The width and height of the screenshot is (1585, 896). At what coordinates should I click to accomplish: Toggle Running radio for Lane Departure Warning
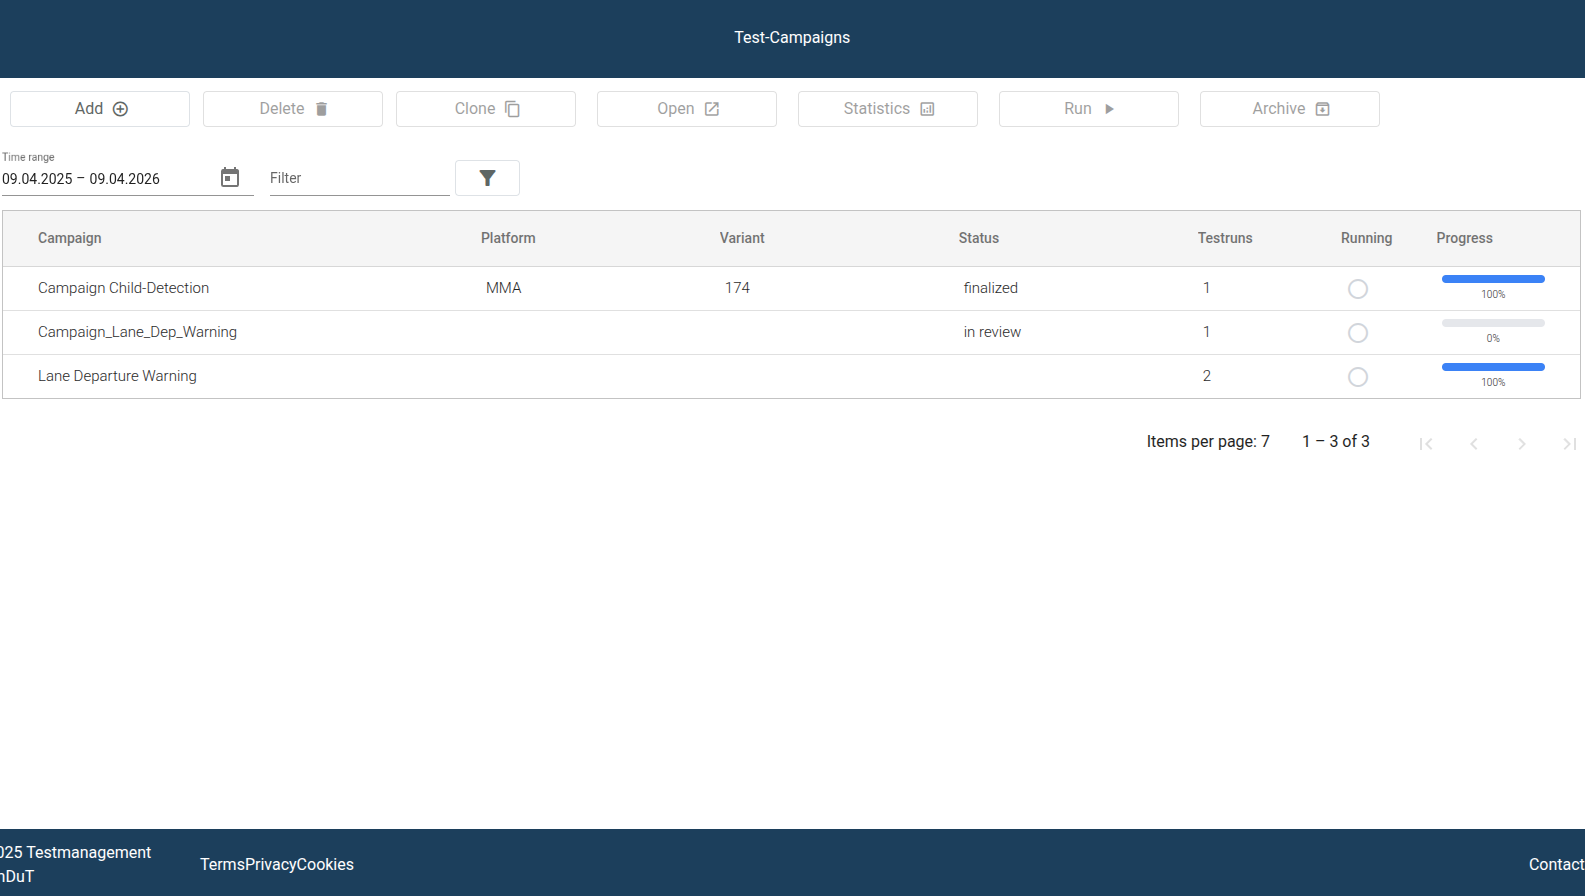pyautogui.click(x=1357, y=377)
